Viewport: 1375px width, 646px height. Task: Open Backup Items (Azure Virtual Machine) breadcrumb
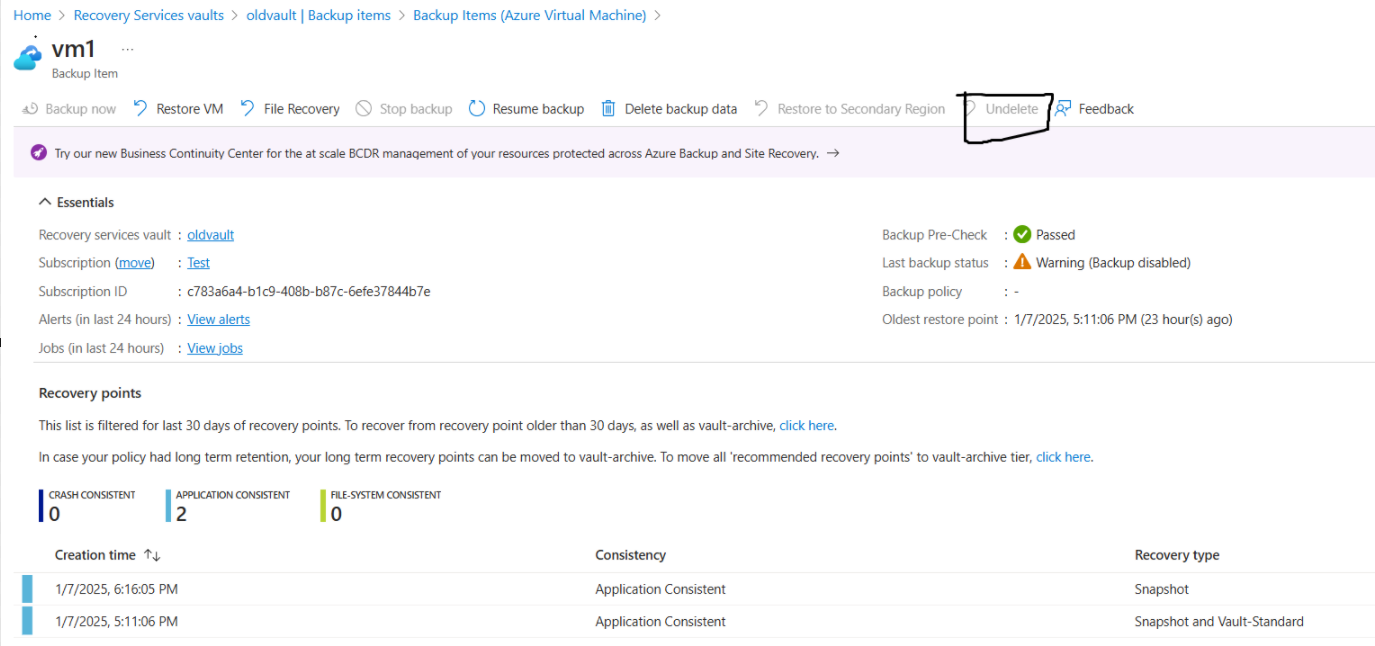pos(530,15)
